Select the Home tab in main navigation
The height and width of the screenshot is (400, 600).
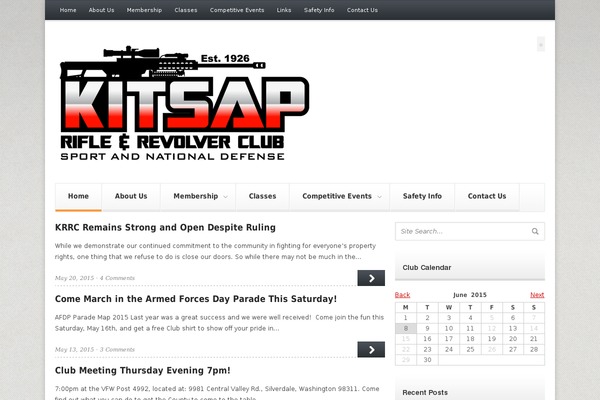pyautogui.click(x=78, y=196)
